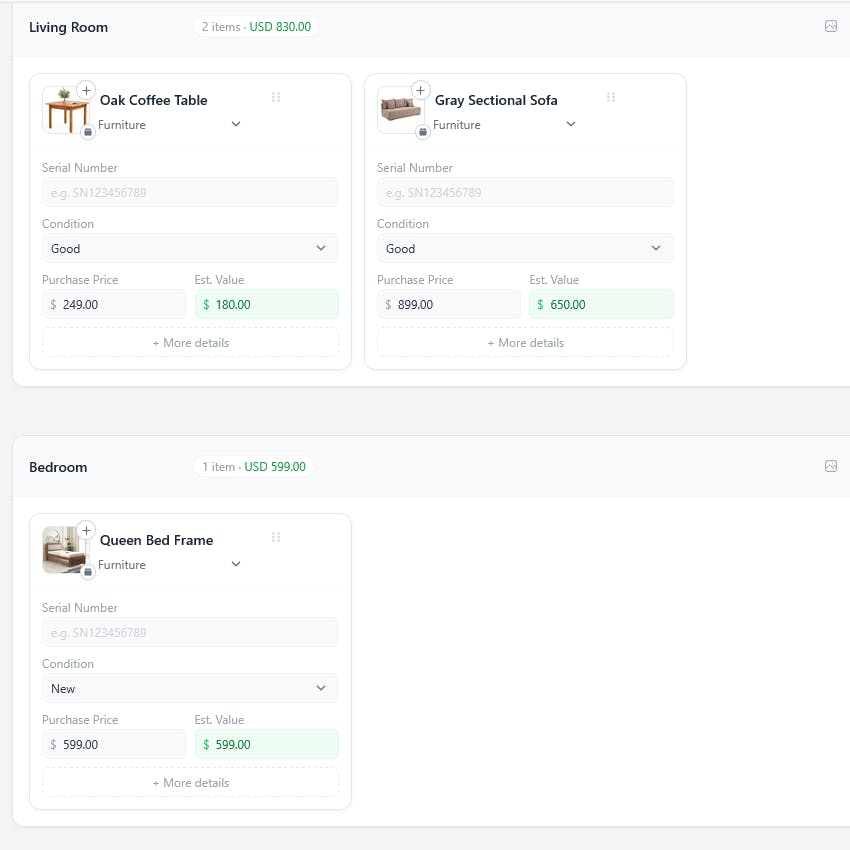
Task: Open Condition dropdown for Gray Sectional Sofa
Action: (525, 248)
